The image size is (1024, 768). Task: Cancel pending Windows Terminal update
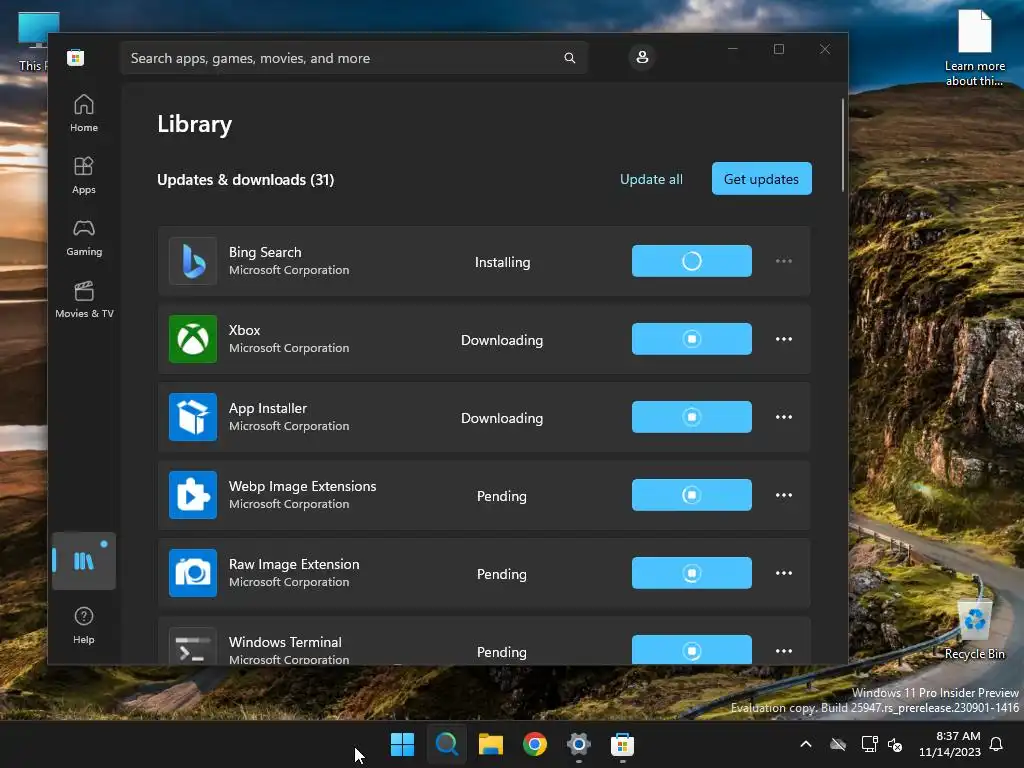tap(692, 649)
